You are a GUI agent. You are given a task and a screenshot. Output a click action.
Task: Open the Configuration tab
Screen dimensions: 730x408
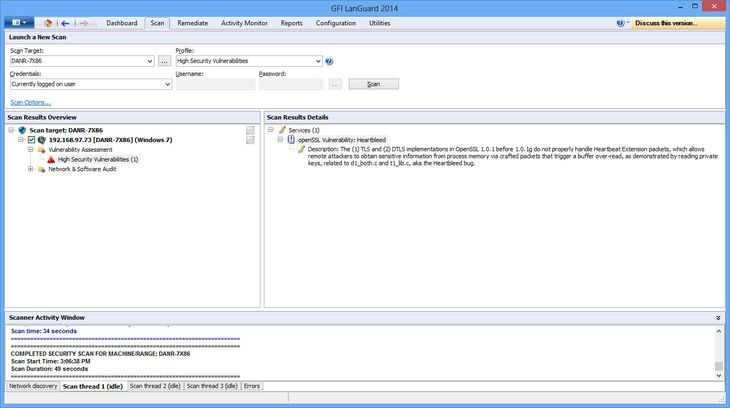point(336,23)
